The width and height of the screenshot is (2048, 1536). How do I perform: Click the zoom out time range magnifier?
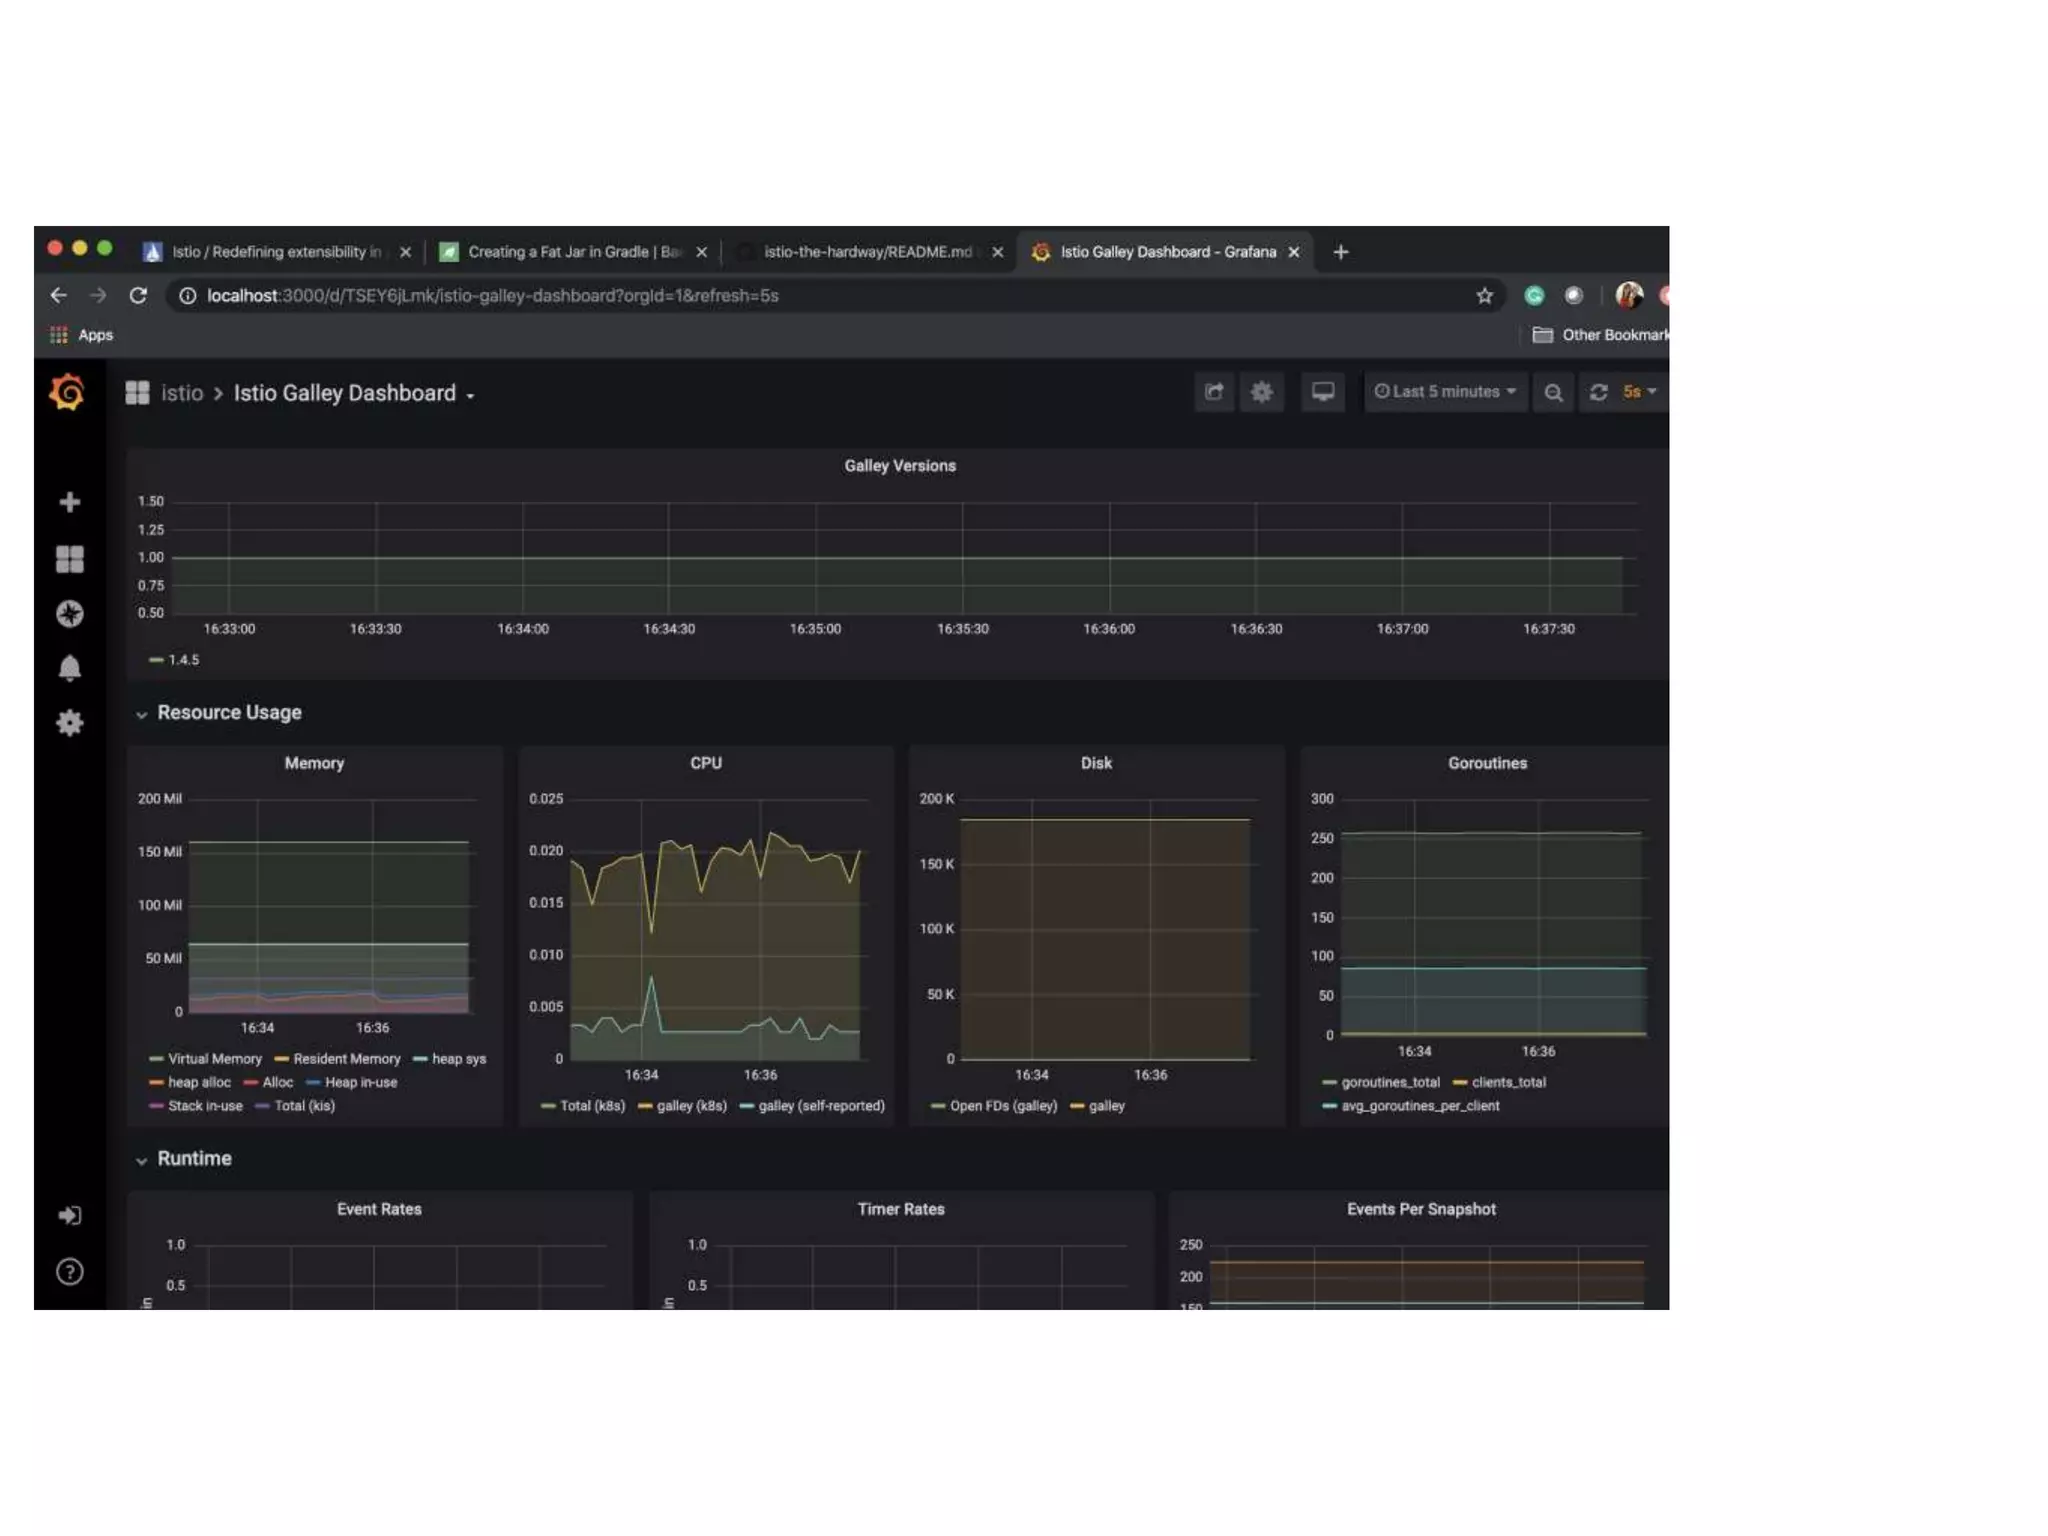coord(1552,392)
